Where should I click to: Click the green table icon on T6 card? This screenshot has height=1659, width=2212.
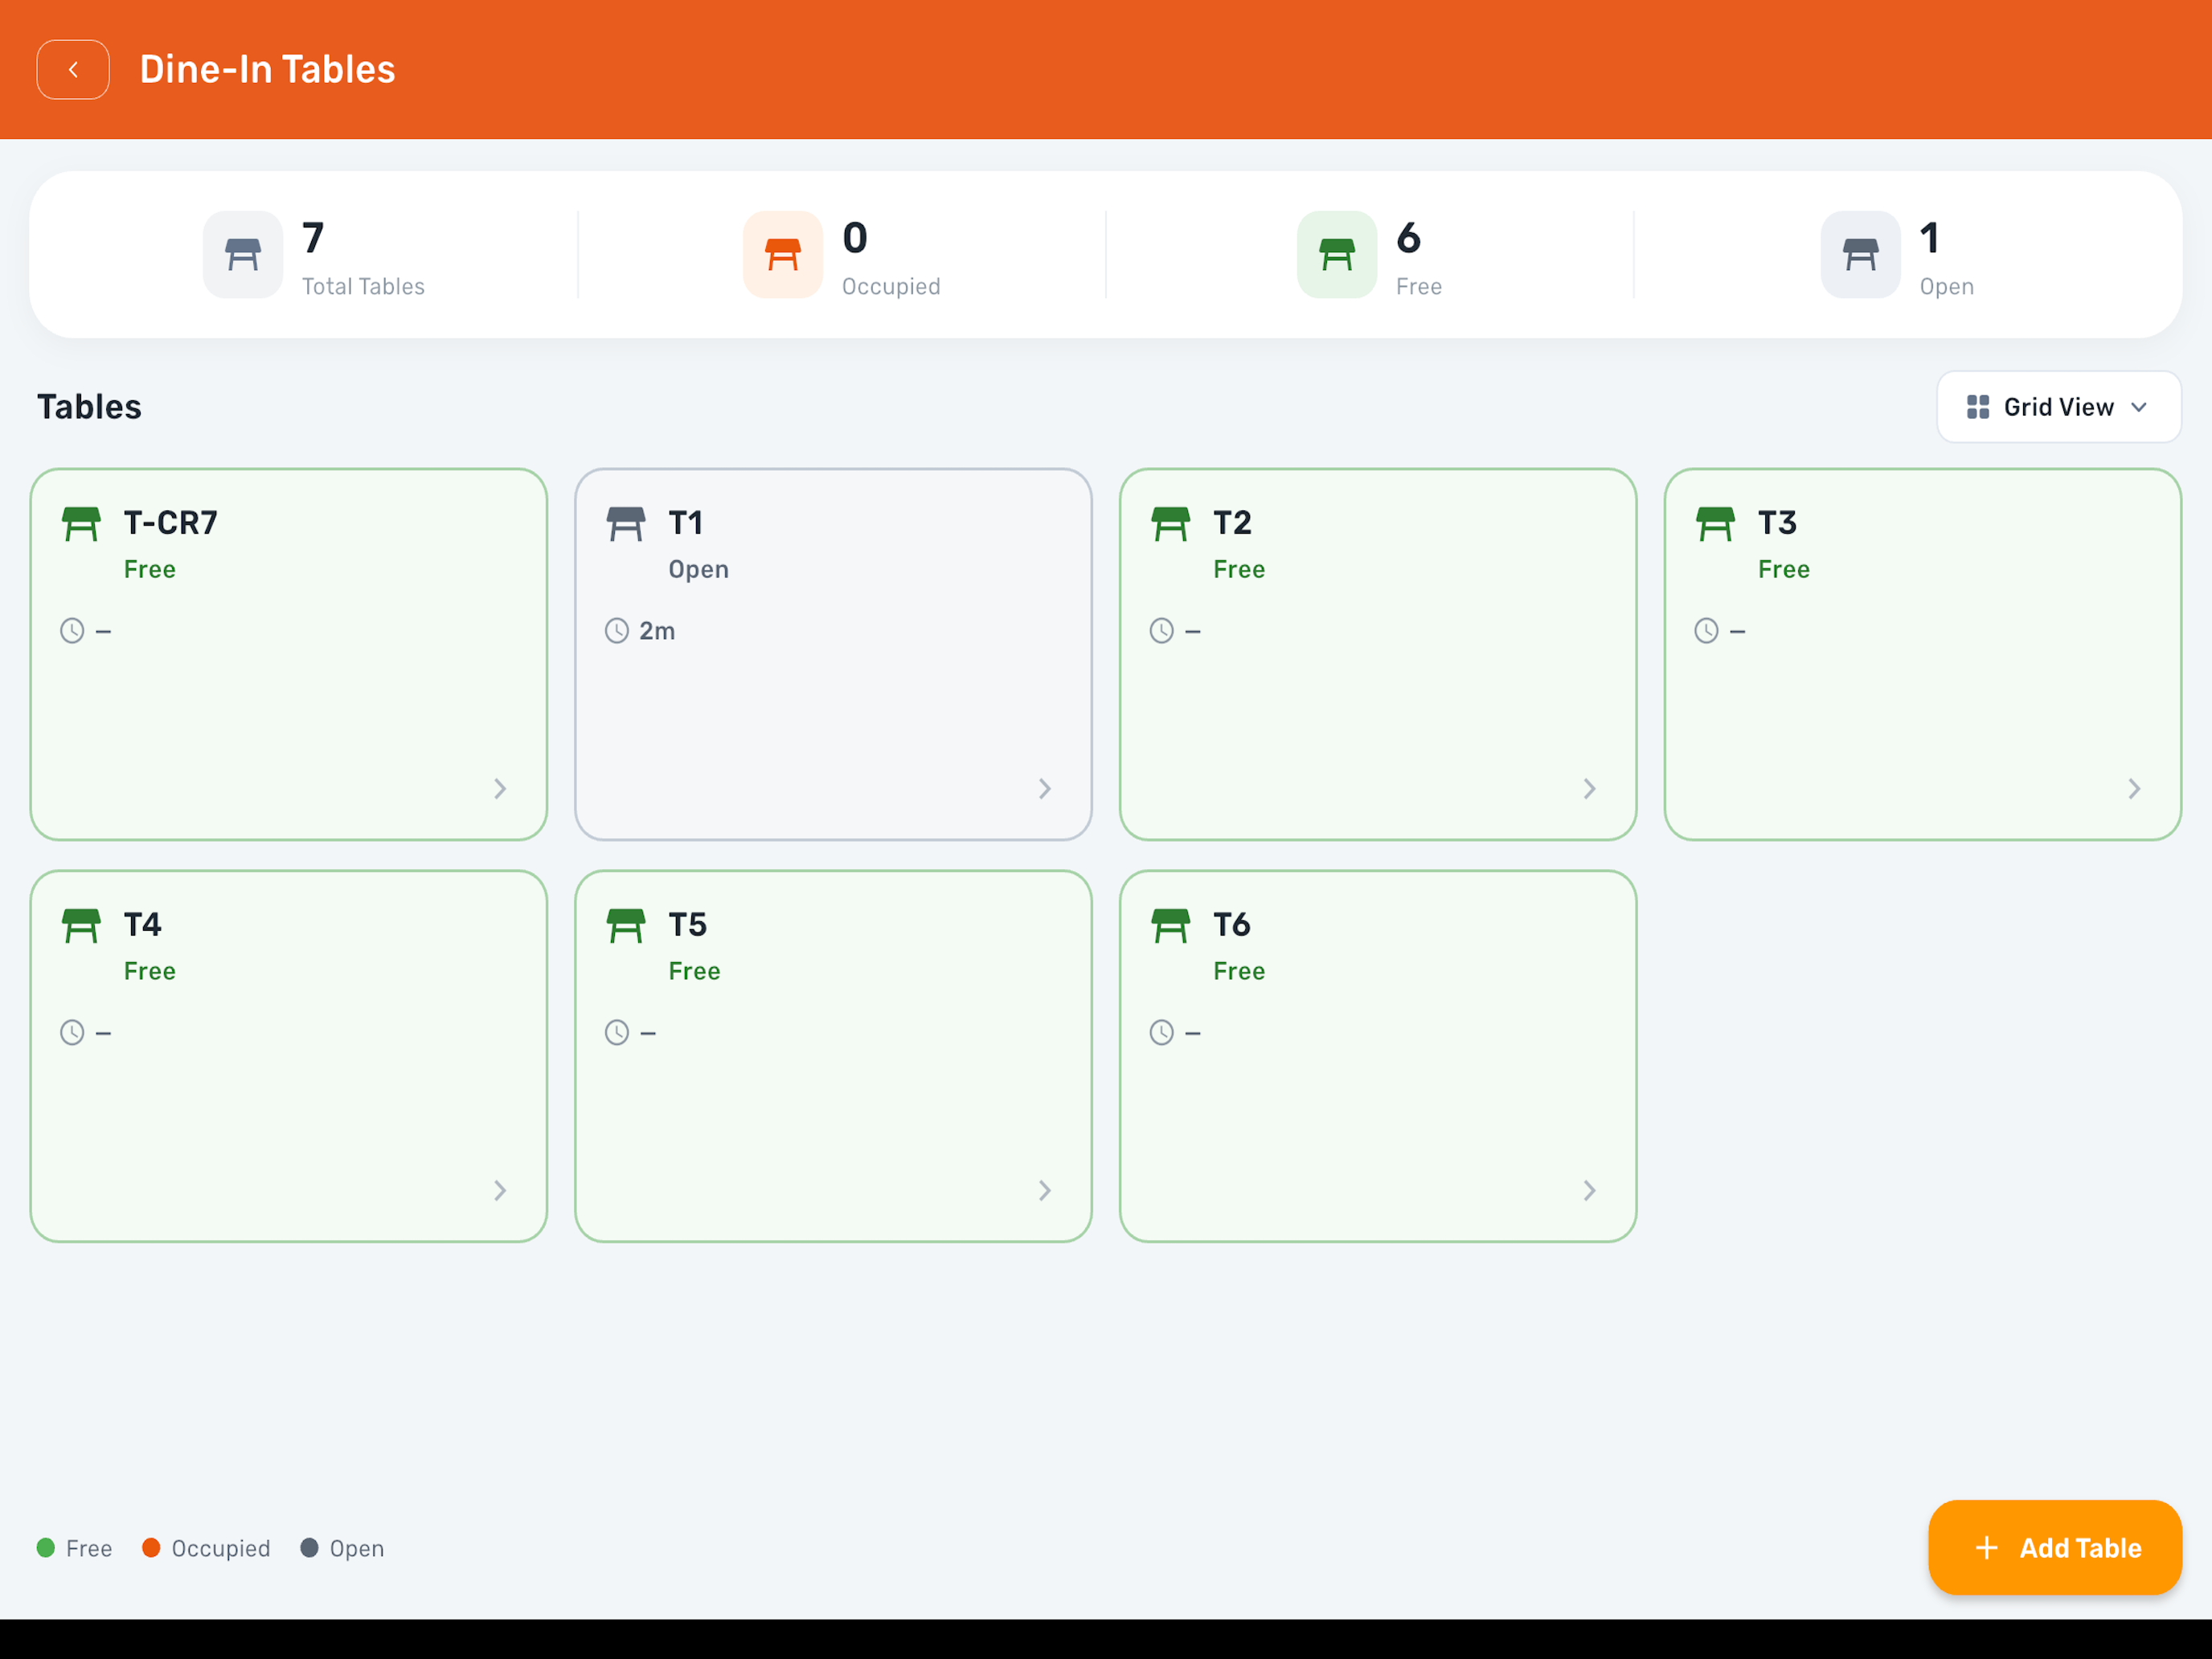click(1171, 925)
